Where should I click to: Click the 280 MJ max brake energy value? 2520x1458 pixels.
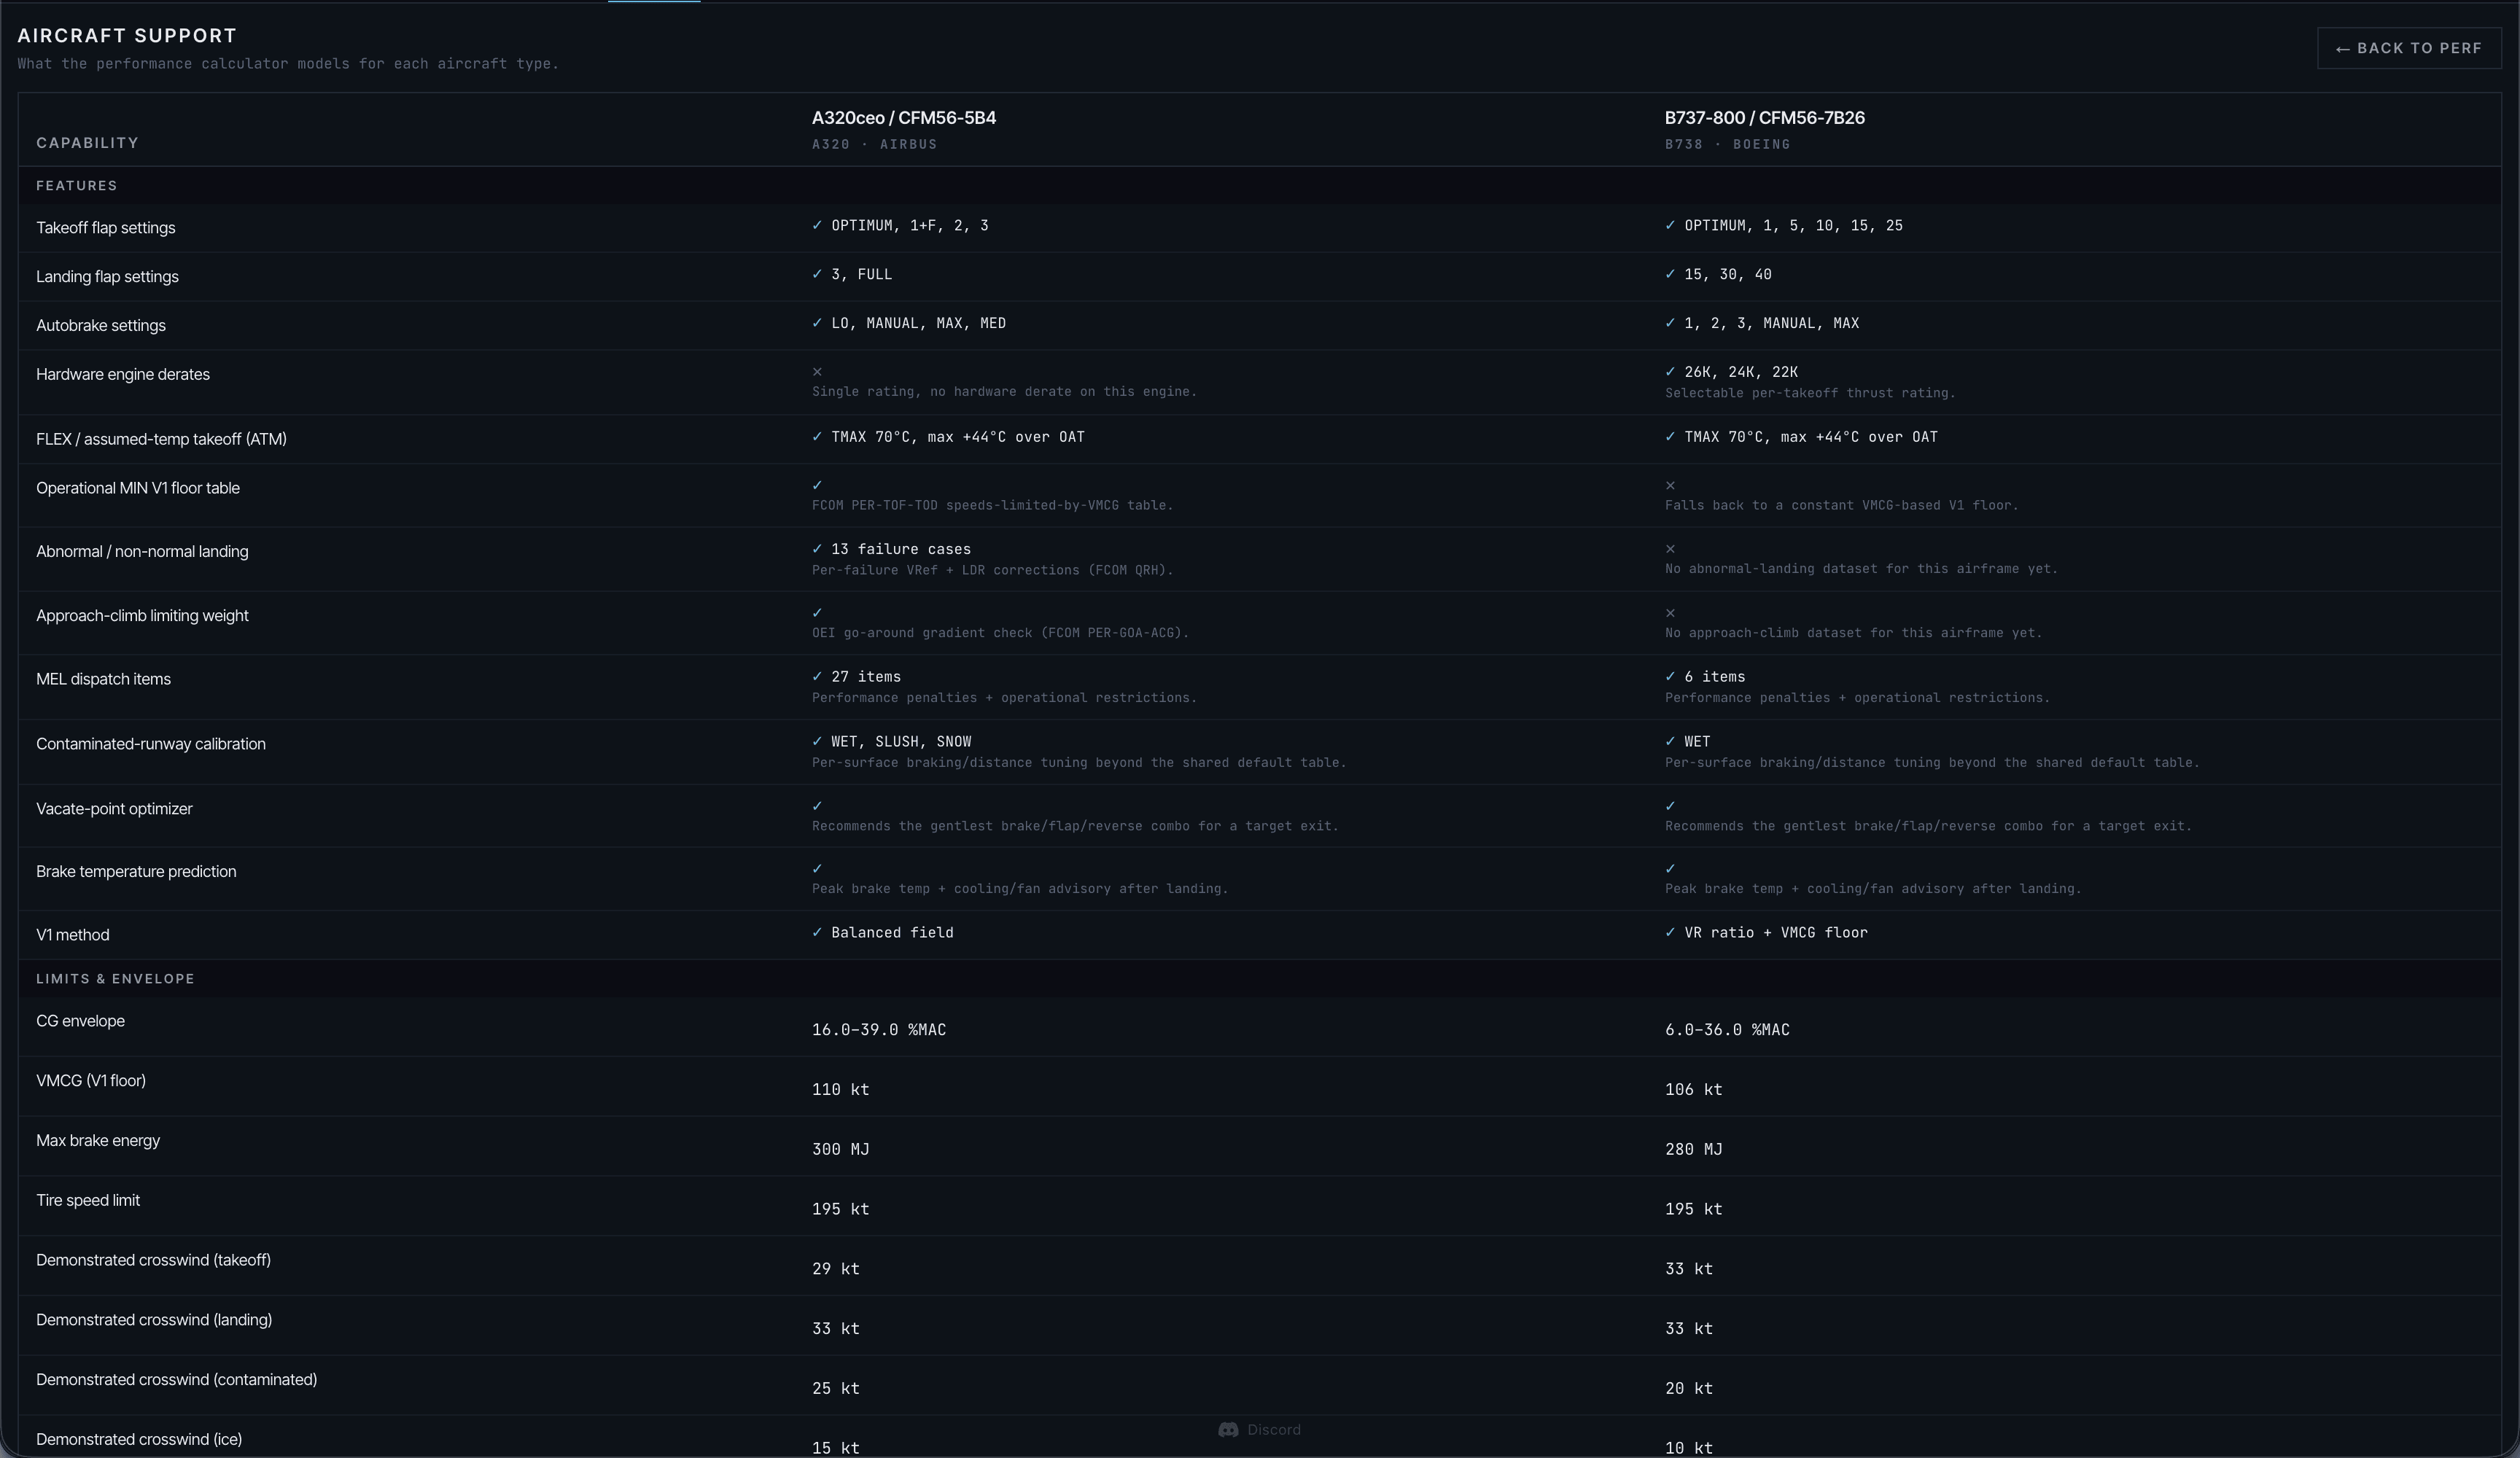click(x=1693, y=1150)
